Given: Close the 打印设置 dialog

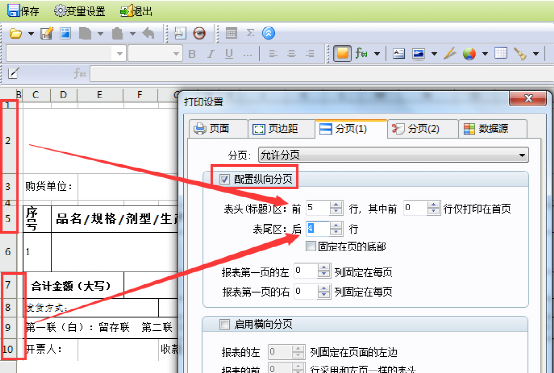Looking at the screenshot, I should tap(528, 98).
